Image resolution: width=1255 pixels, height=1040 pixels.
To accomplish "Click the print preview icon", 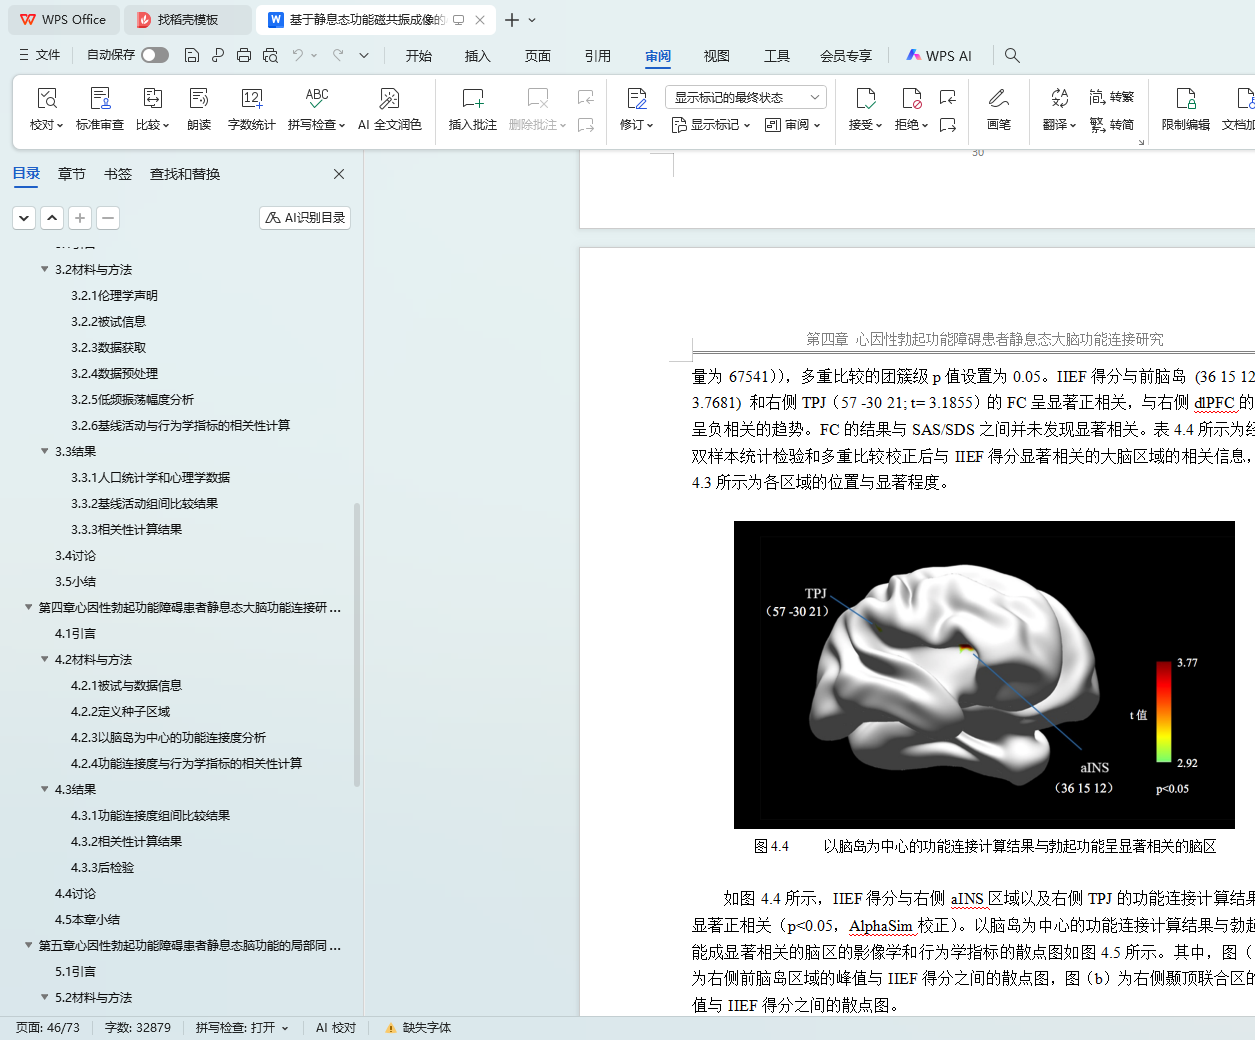I will pyautogui.click(x=270, y=55).
